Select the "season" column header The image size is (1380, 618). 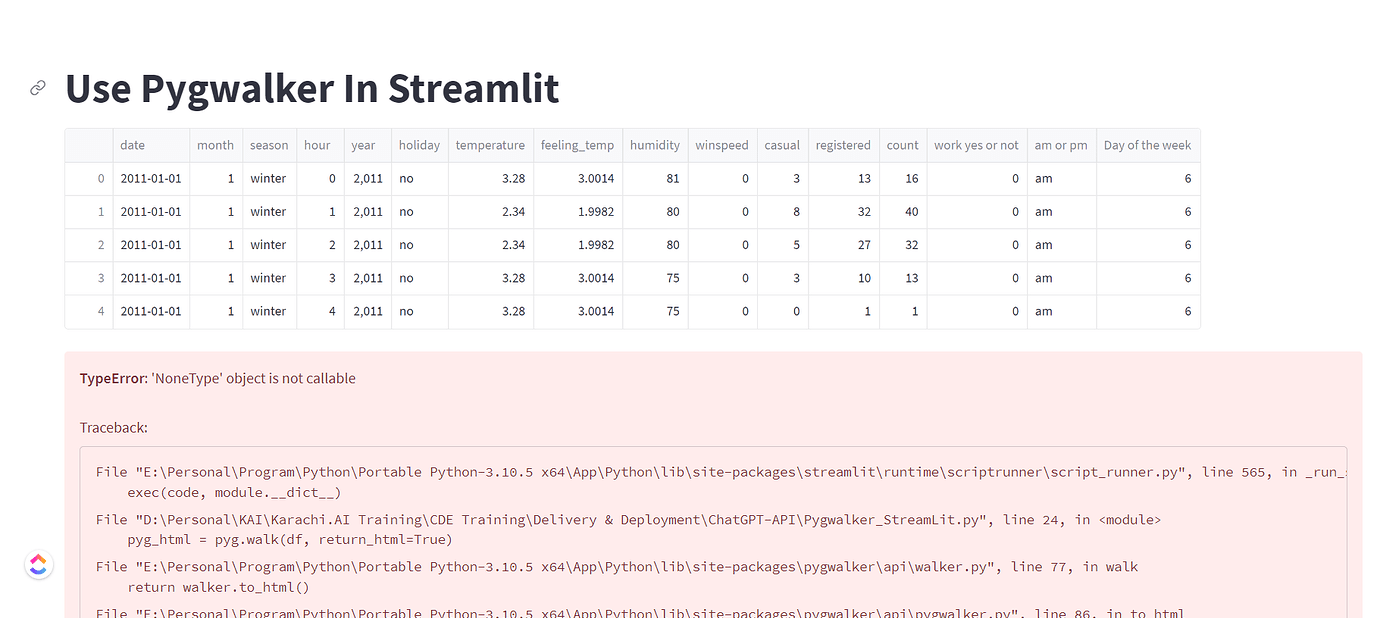coord(269,145)
